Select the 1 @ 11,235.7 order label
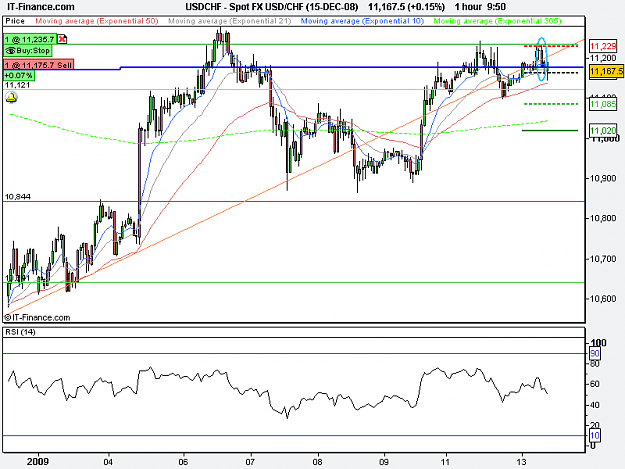The width and height of the screenshot is (625, 469). coord(30,39)
